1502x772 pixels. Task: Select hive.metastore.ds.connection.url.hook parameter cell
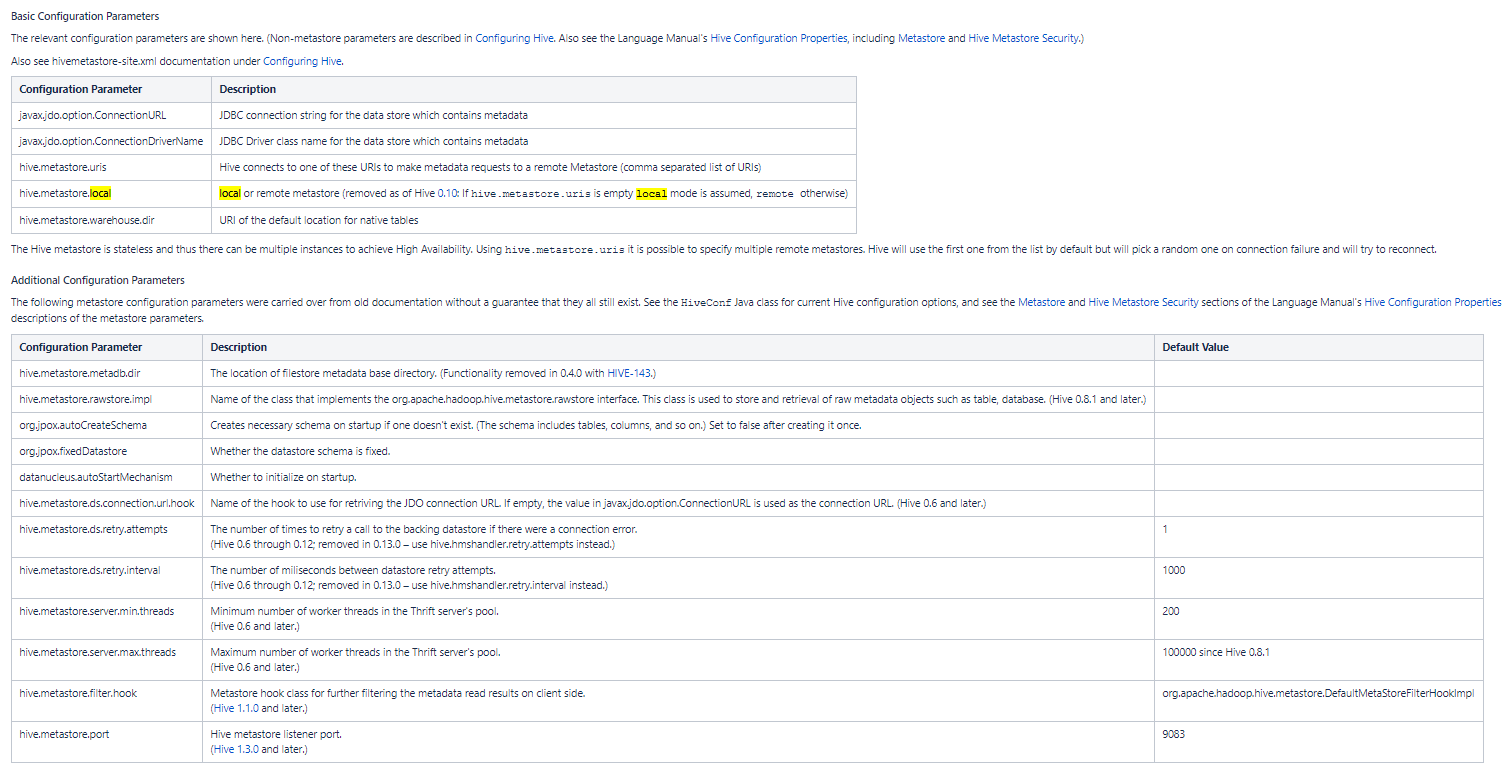point(107,503)
